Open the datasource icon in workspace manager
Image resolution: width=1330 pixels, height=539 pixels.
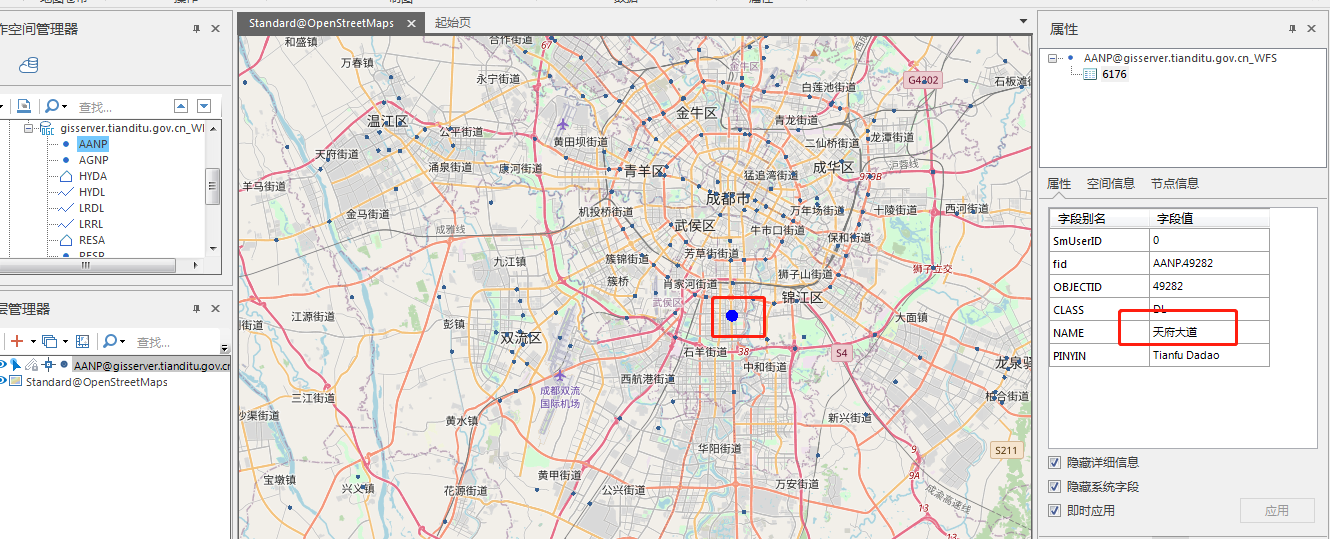29,66
